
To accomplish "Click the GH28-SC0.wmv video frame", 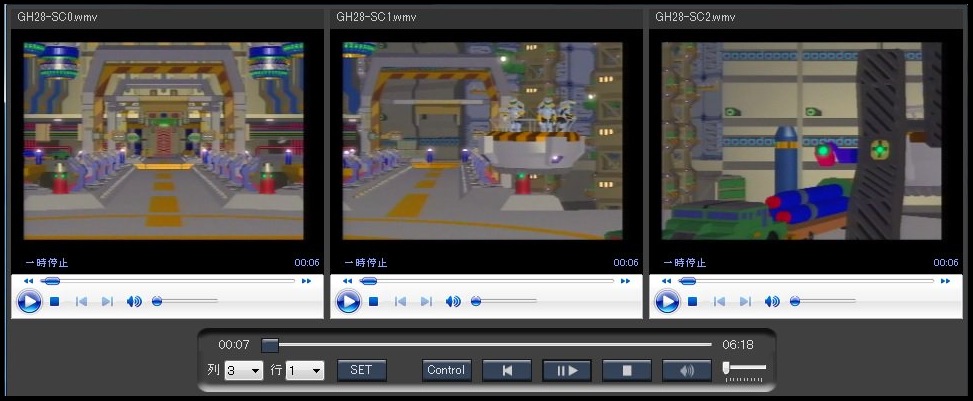I will click(x=164, y=141).
